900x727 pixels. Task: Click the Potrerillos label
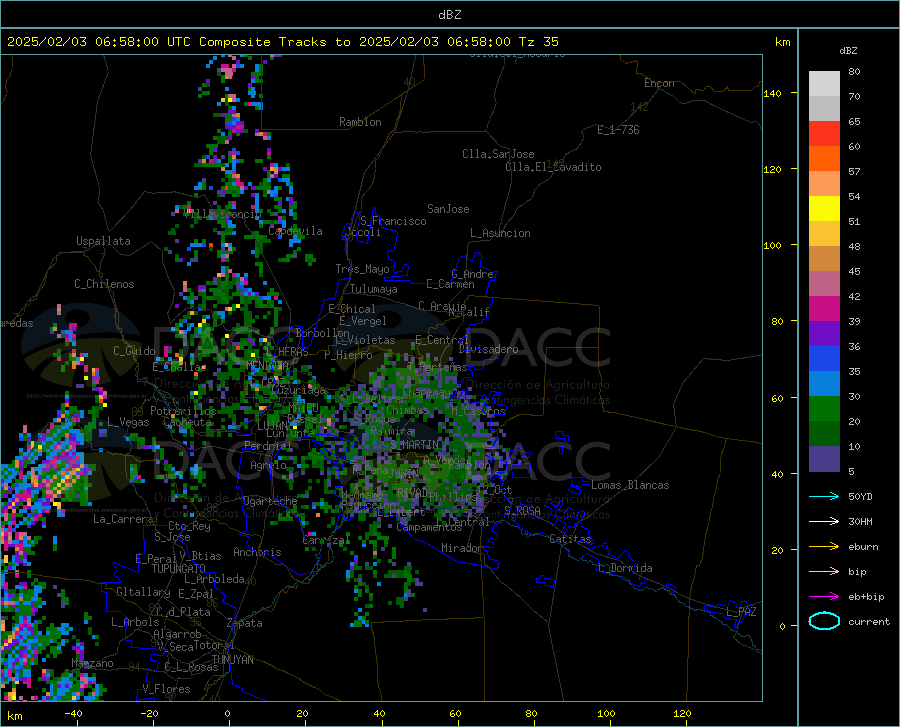[x=183, y=411]
